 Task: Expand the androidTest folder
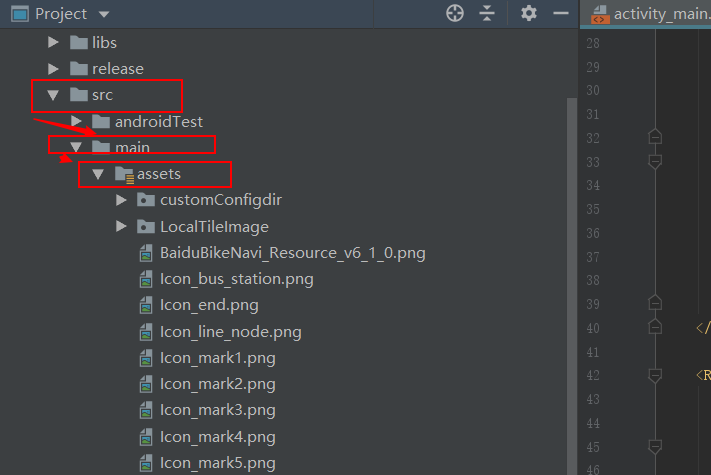pyautogui.click(x=76, y=121)
